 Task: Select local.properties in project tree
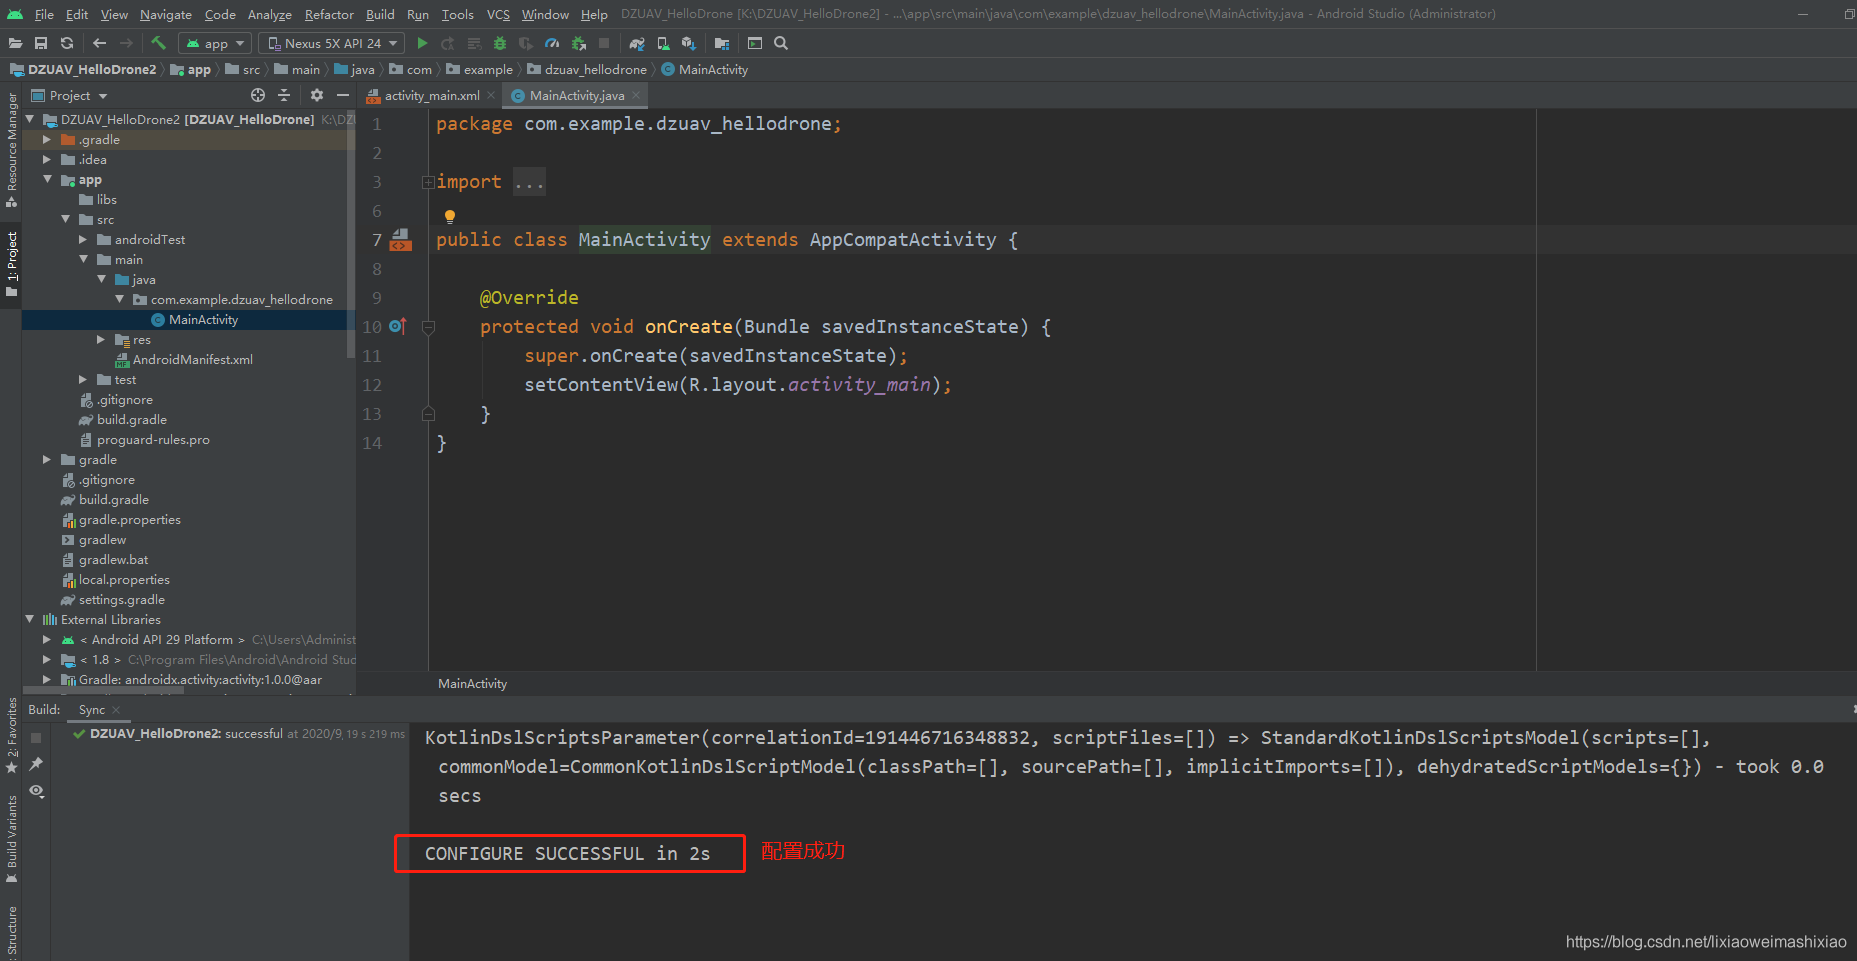124,580
